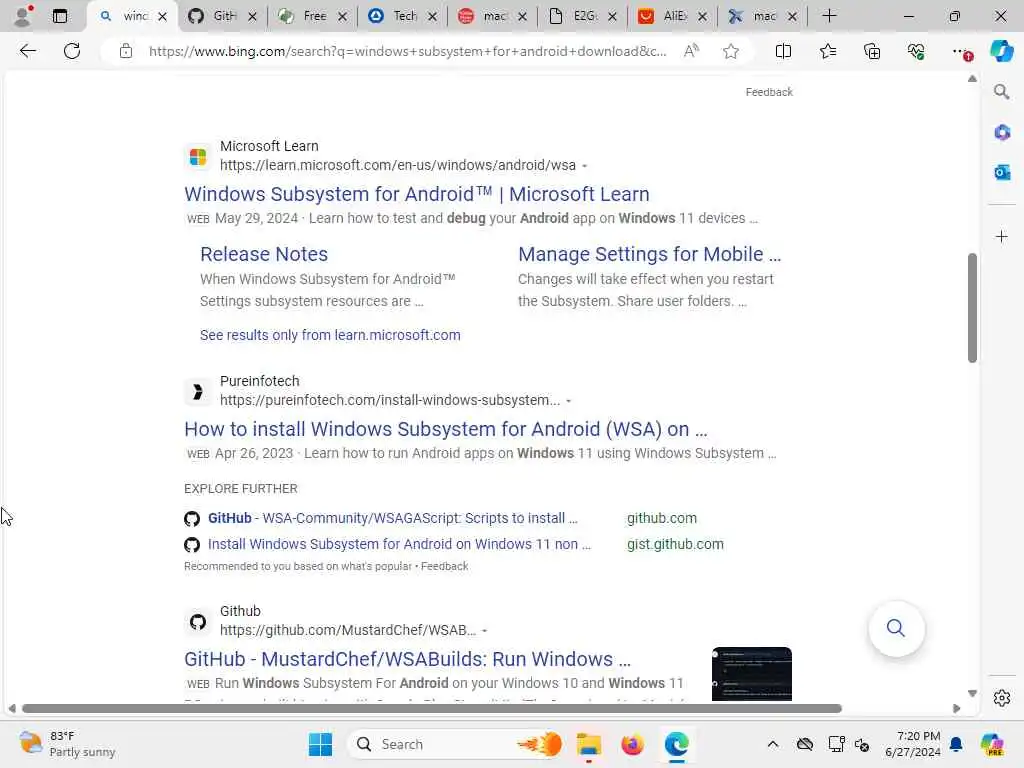Click the vertical scrollbar thumb
Screen dimensions: 1024x768
[x=972, y=308]
